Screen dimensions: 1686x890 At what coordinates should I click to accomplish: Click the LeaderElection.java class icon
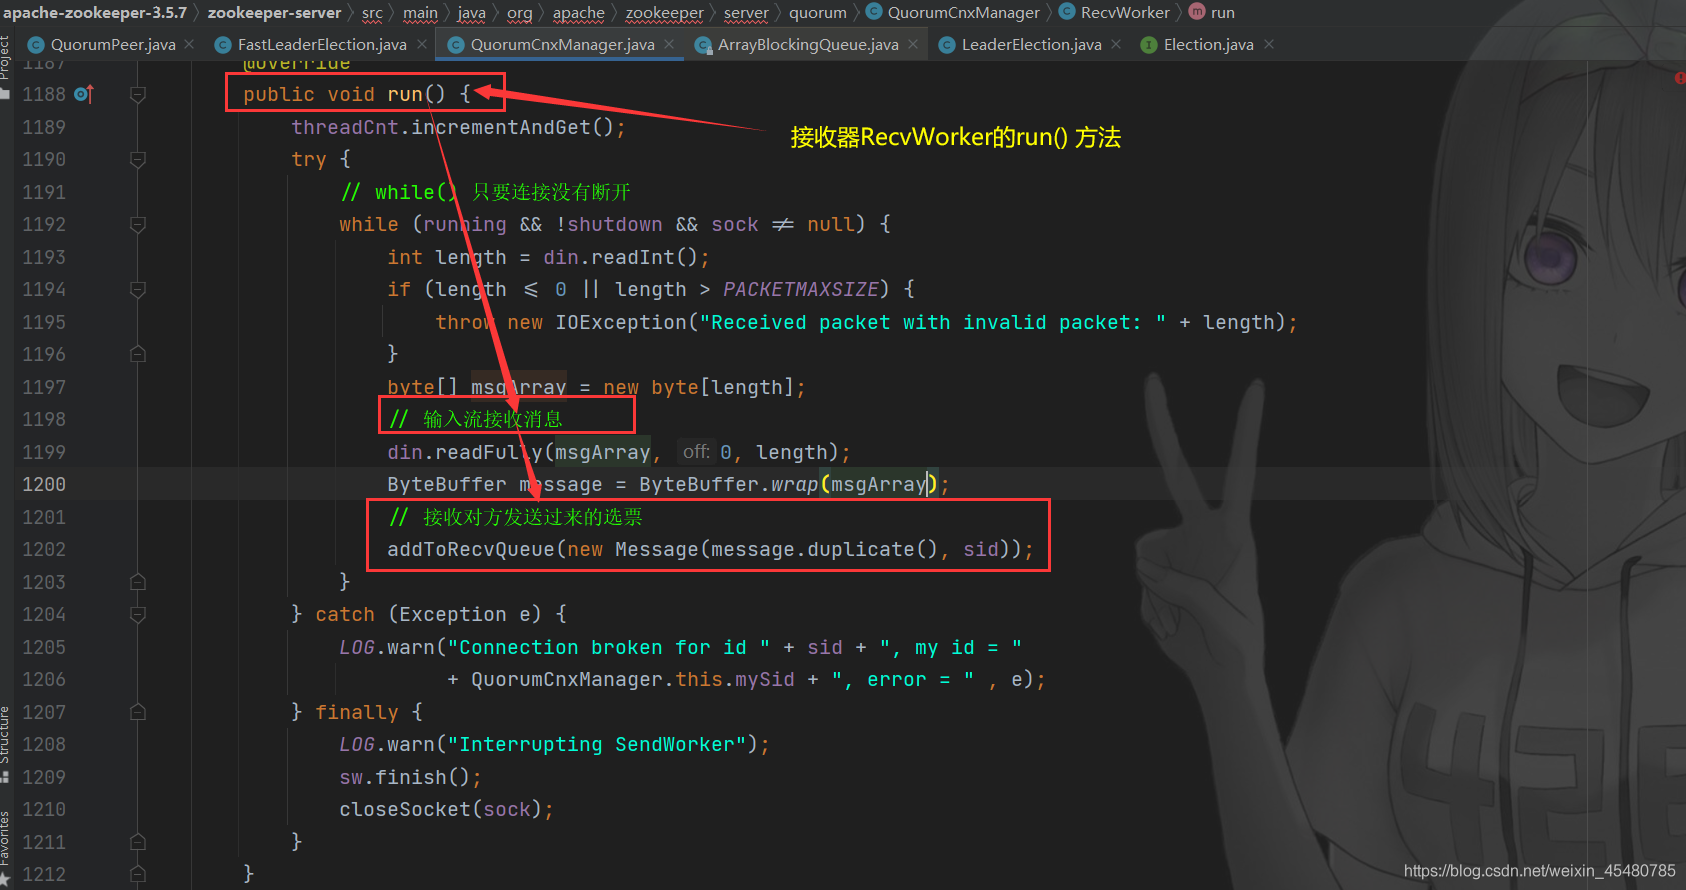pos(946,44)
